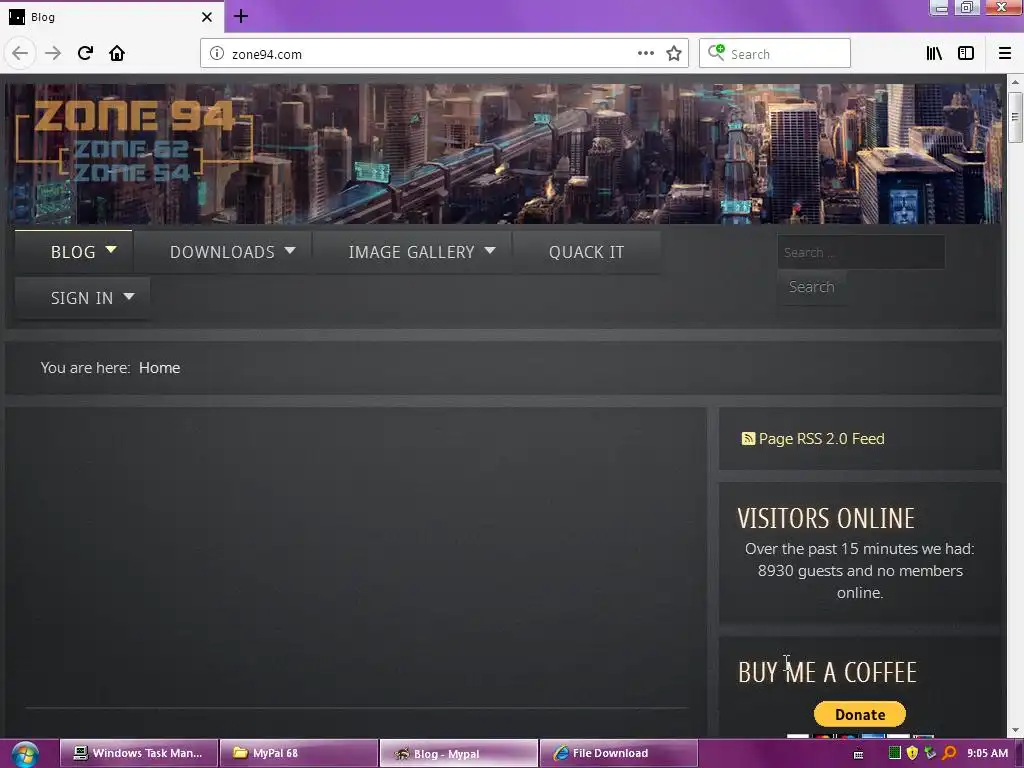This screenshot has height=768, width=1024.
Task: Go back with the browser back arrow
Action: 20,54
